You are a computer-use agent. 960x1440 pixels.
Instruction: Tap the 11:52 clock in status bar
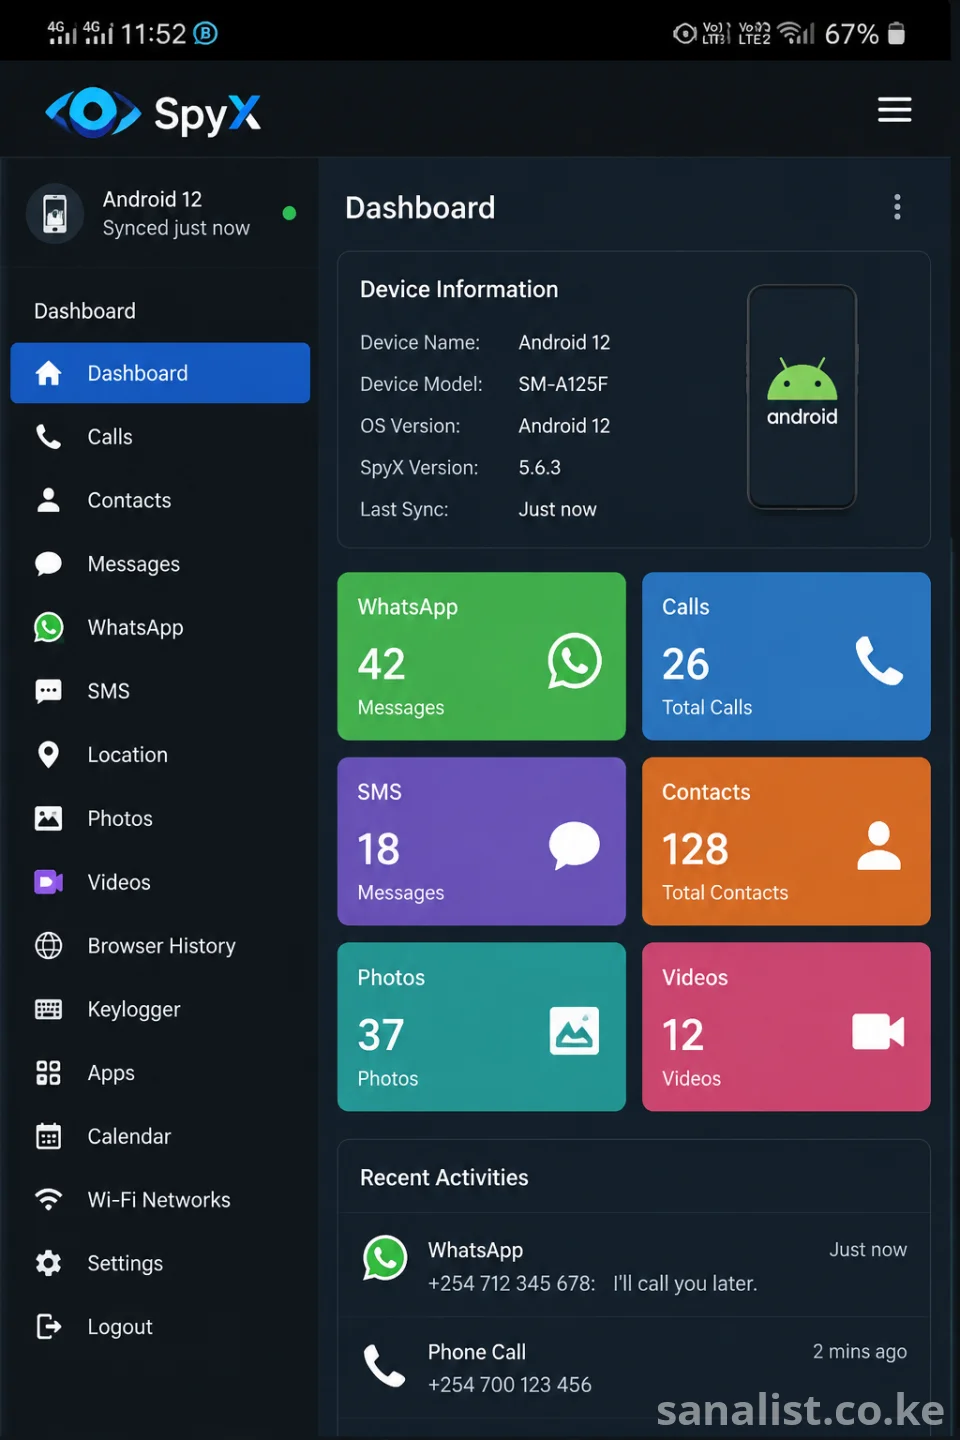coord(153,34)
